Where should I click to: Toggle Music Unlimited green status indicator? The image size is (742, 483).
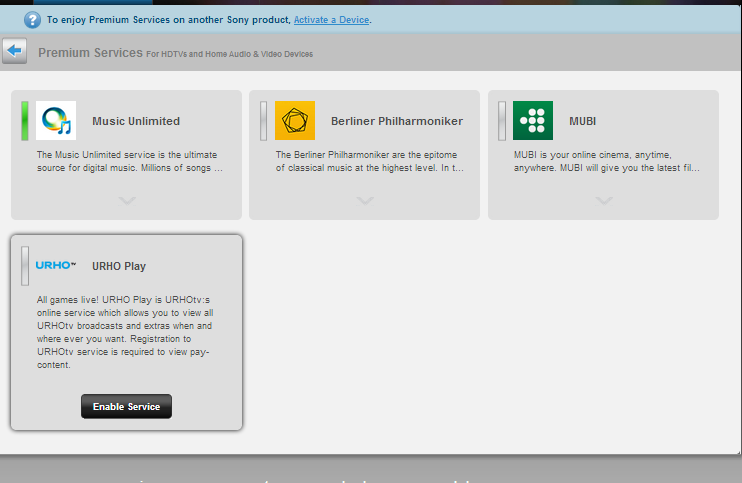tap(25, 121)
